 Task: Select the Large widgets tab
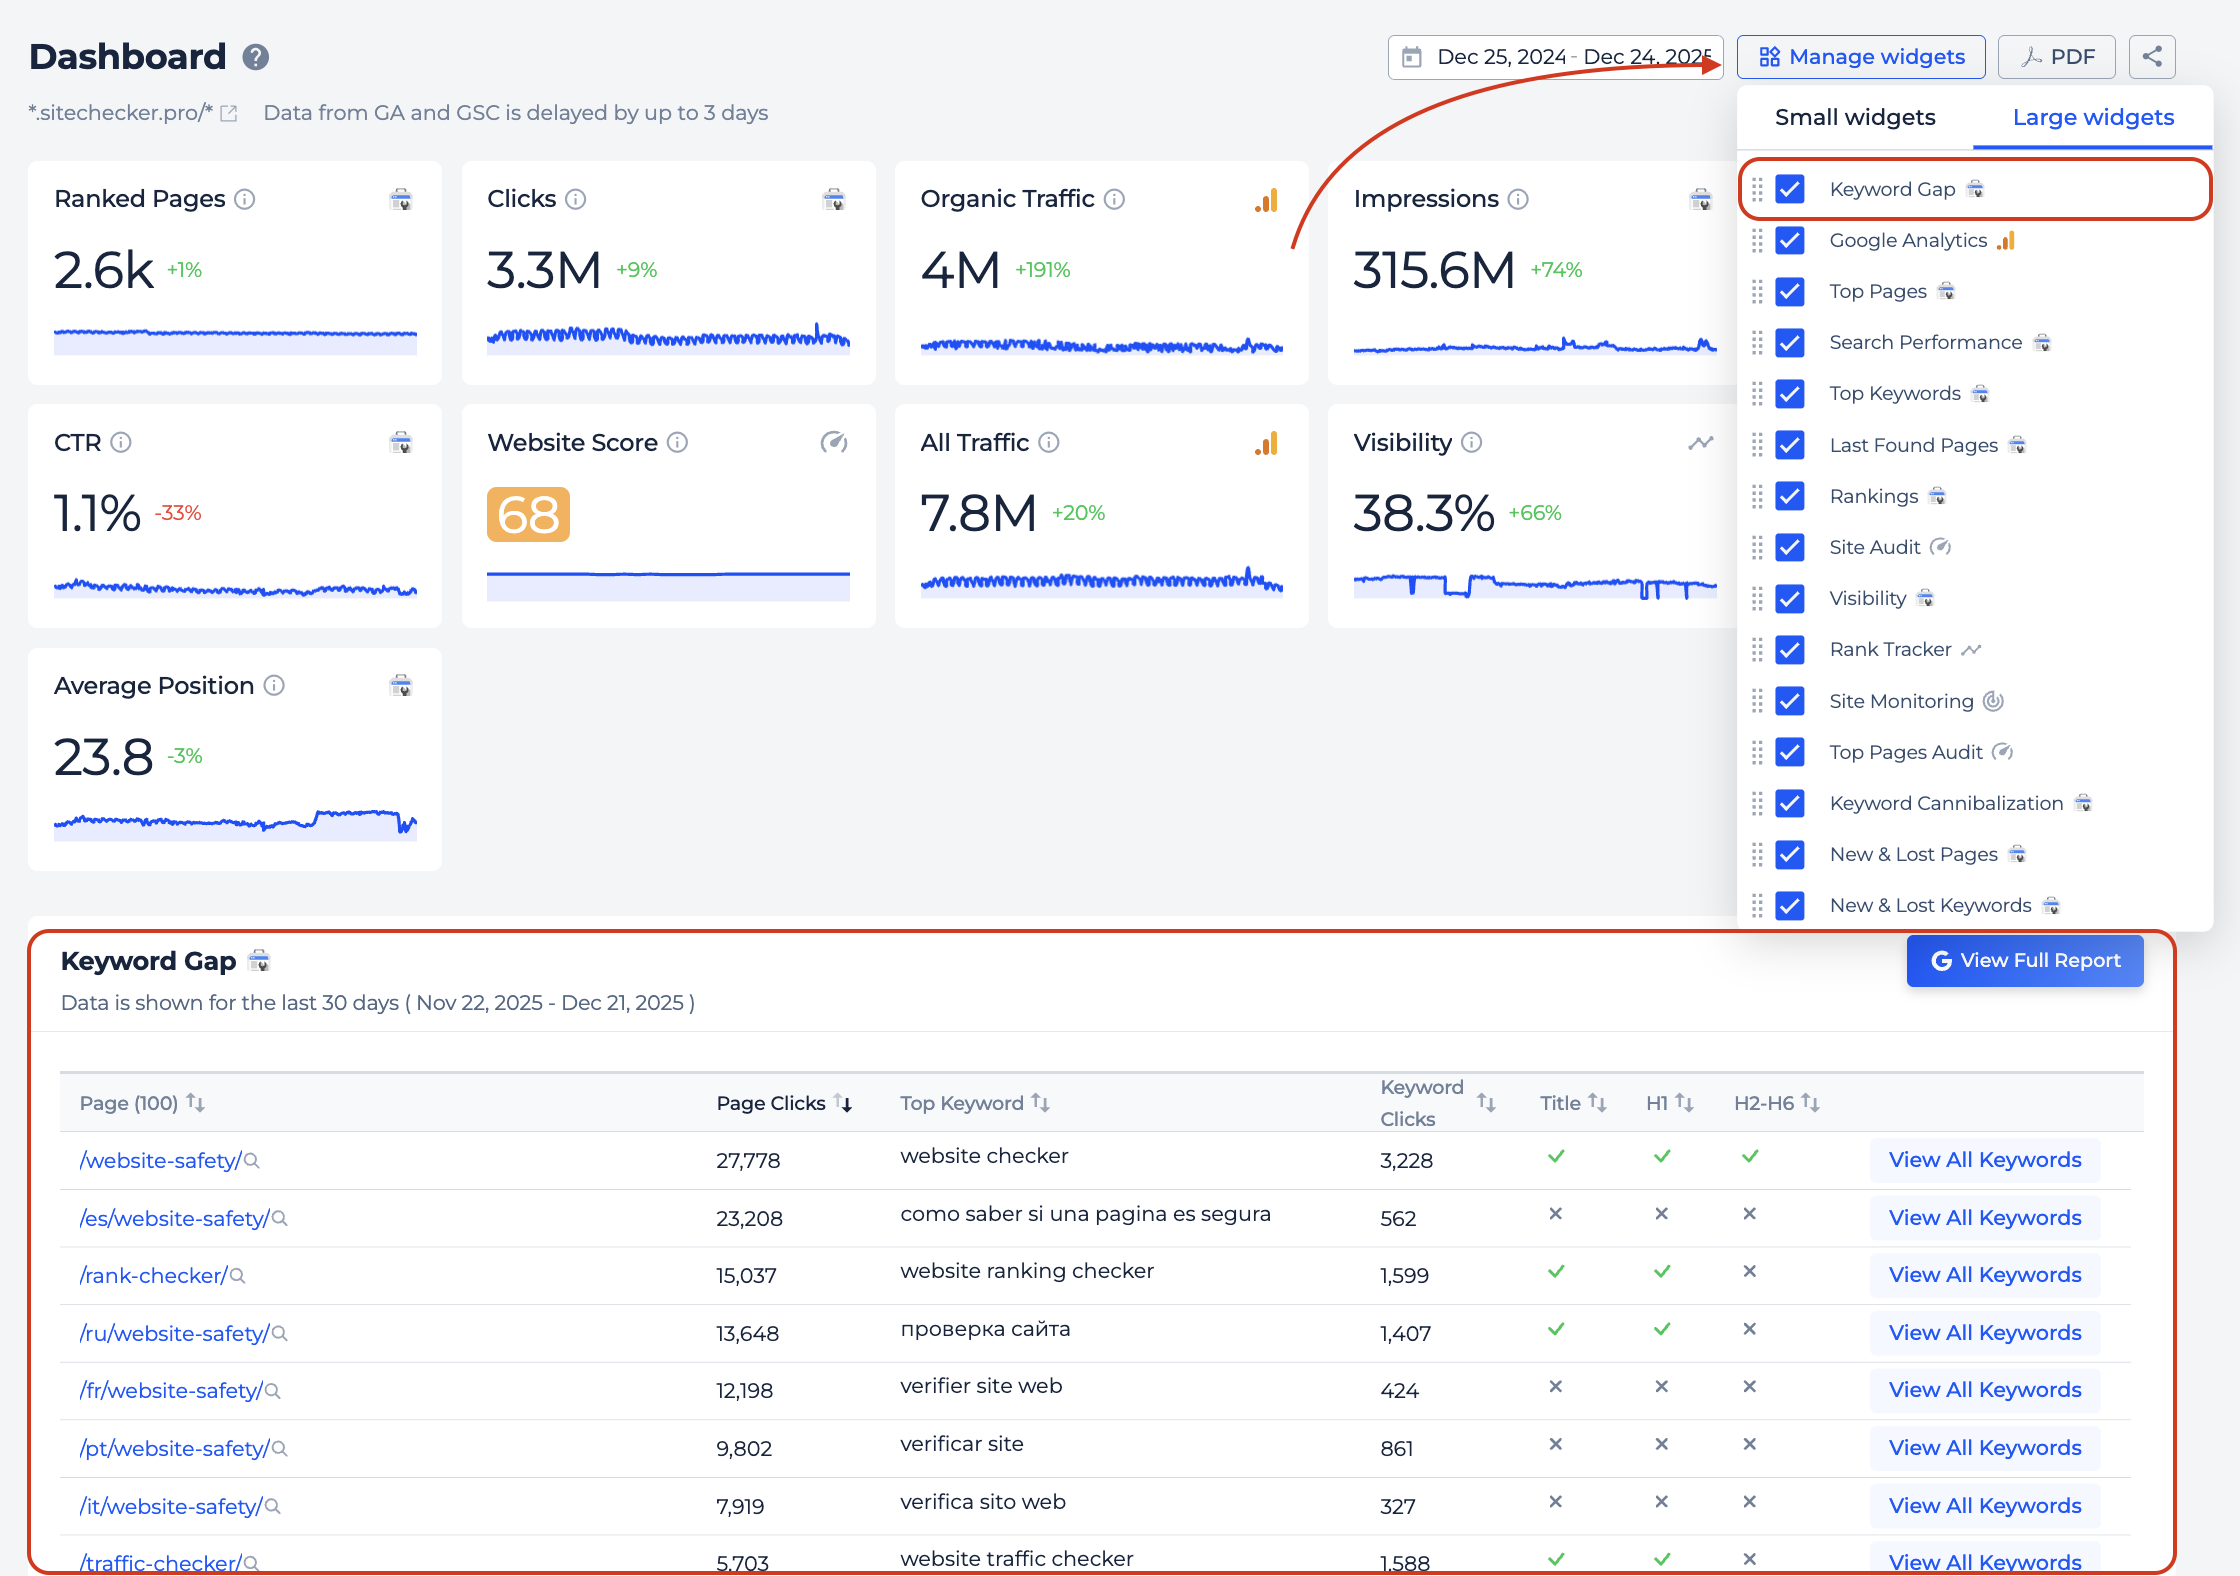2093,117
